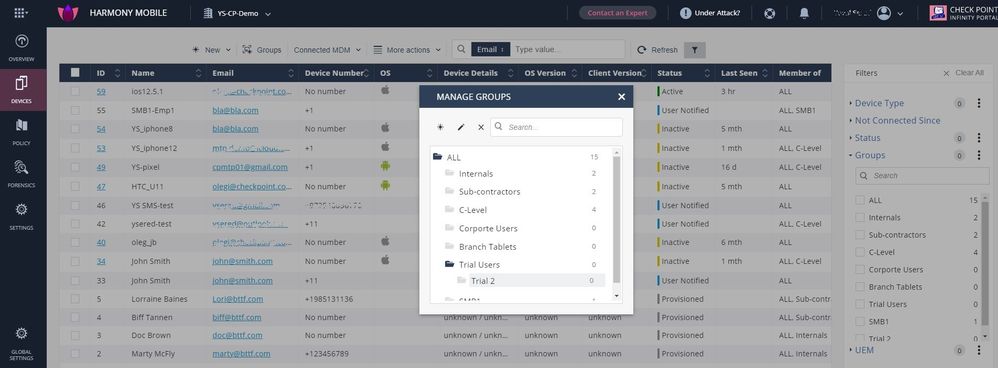Close the Manage Groups dialog
This screenshot has width=998, height=368.
621,97
